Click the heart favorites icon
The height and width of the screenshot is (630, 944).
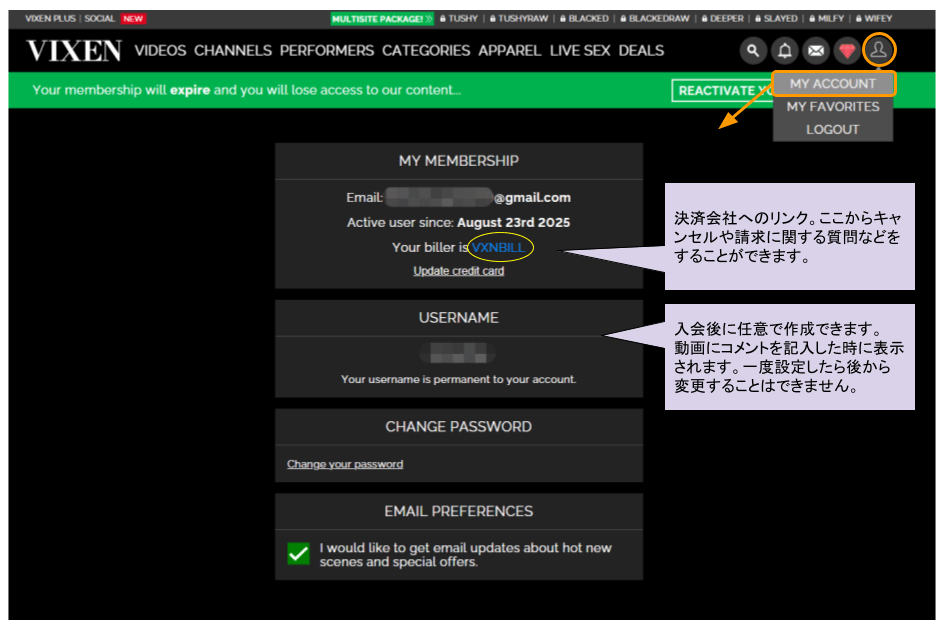pos(846,50)
